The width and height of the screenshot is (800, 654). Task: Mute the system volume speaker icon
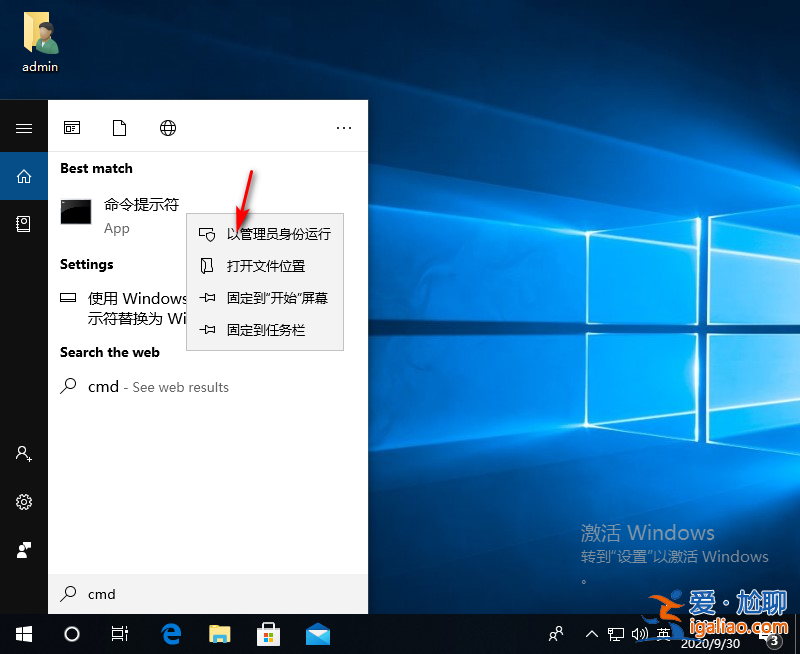pyautogui.click(x=640, y=634)
